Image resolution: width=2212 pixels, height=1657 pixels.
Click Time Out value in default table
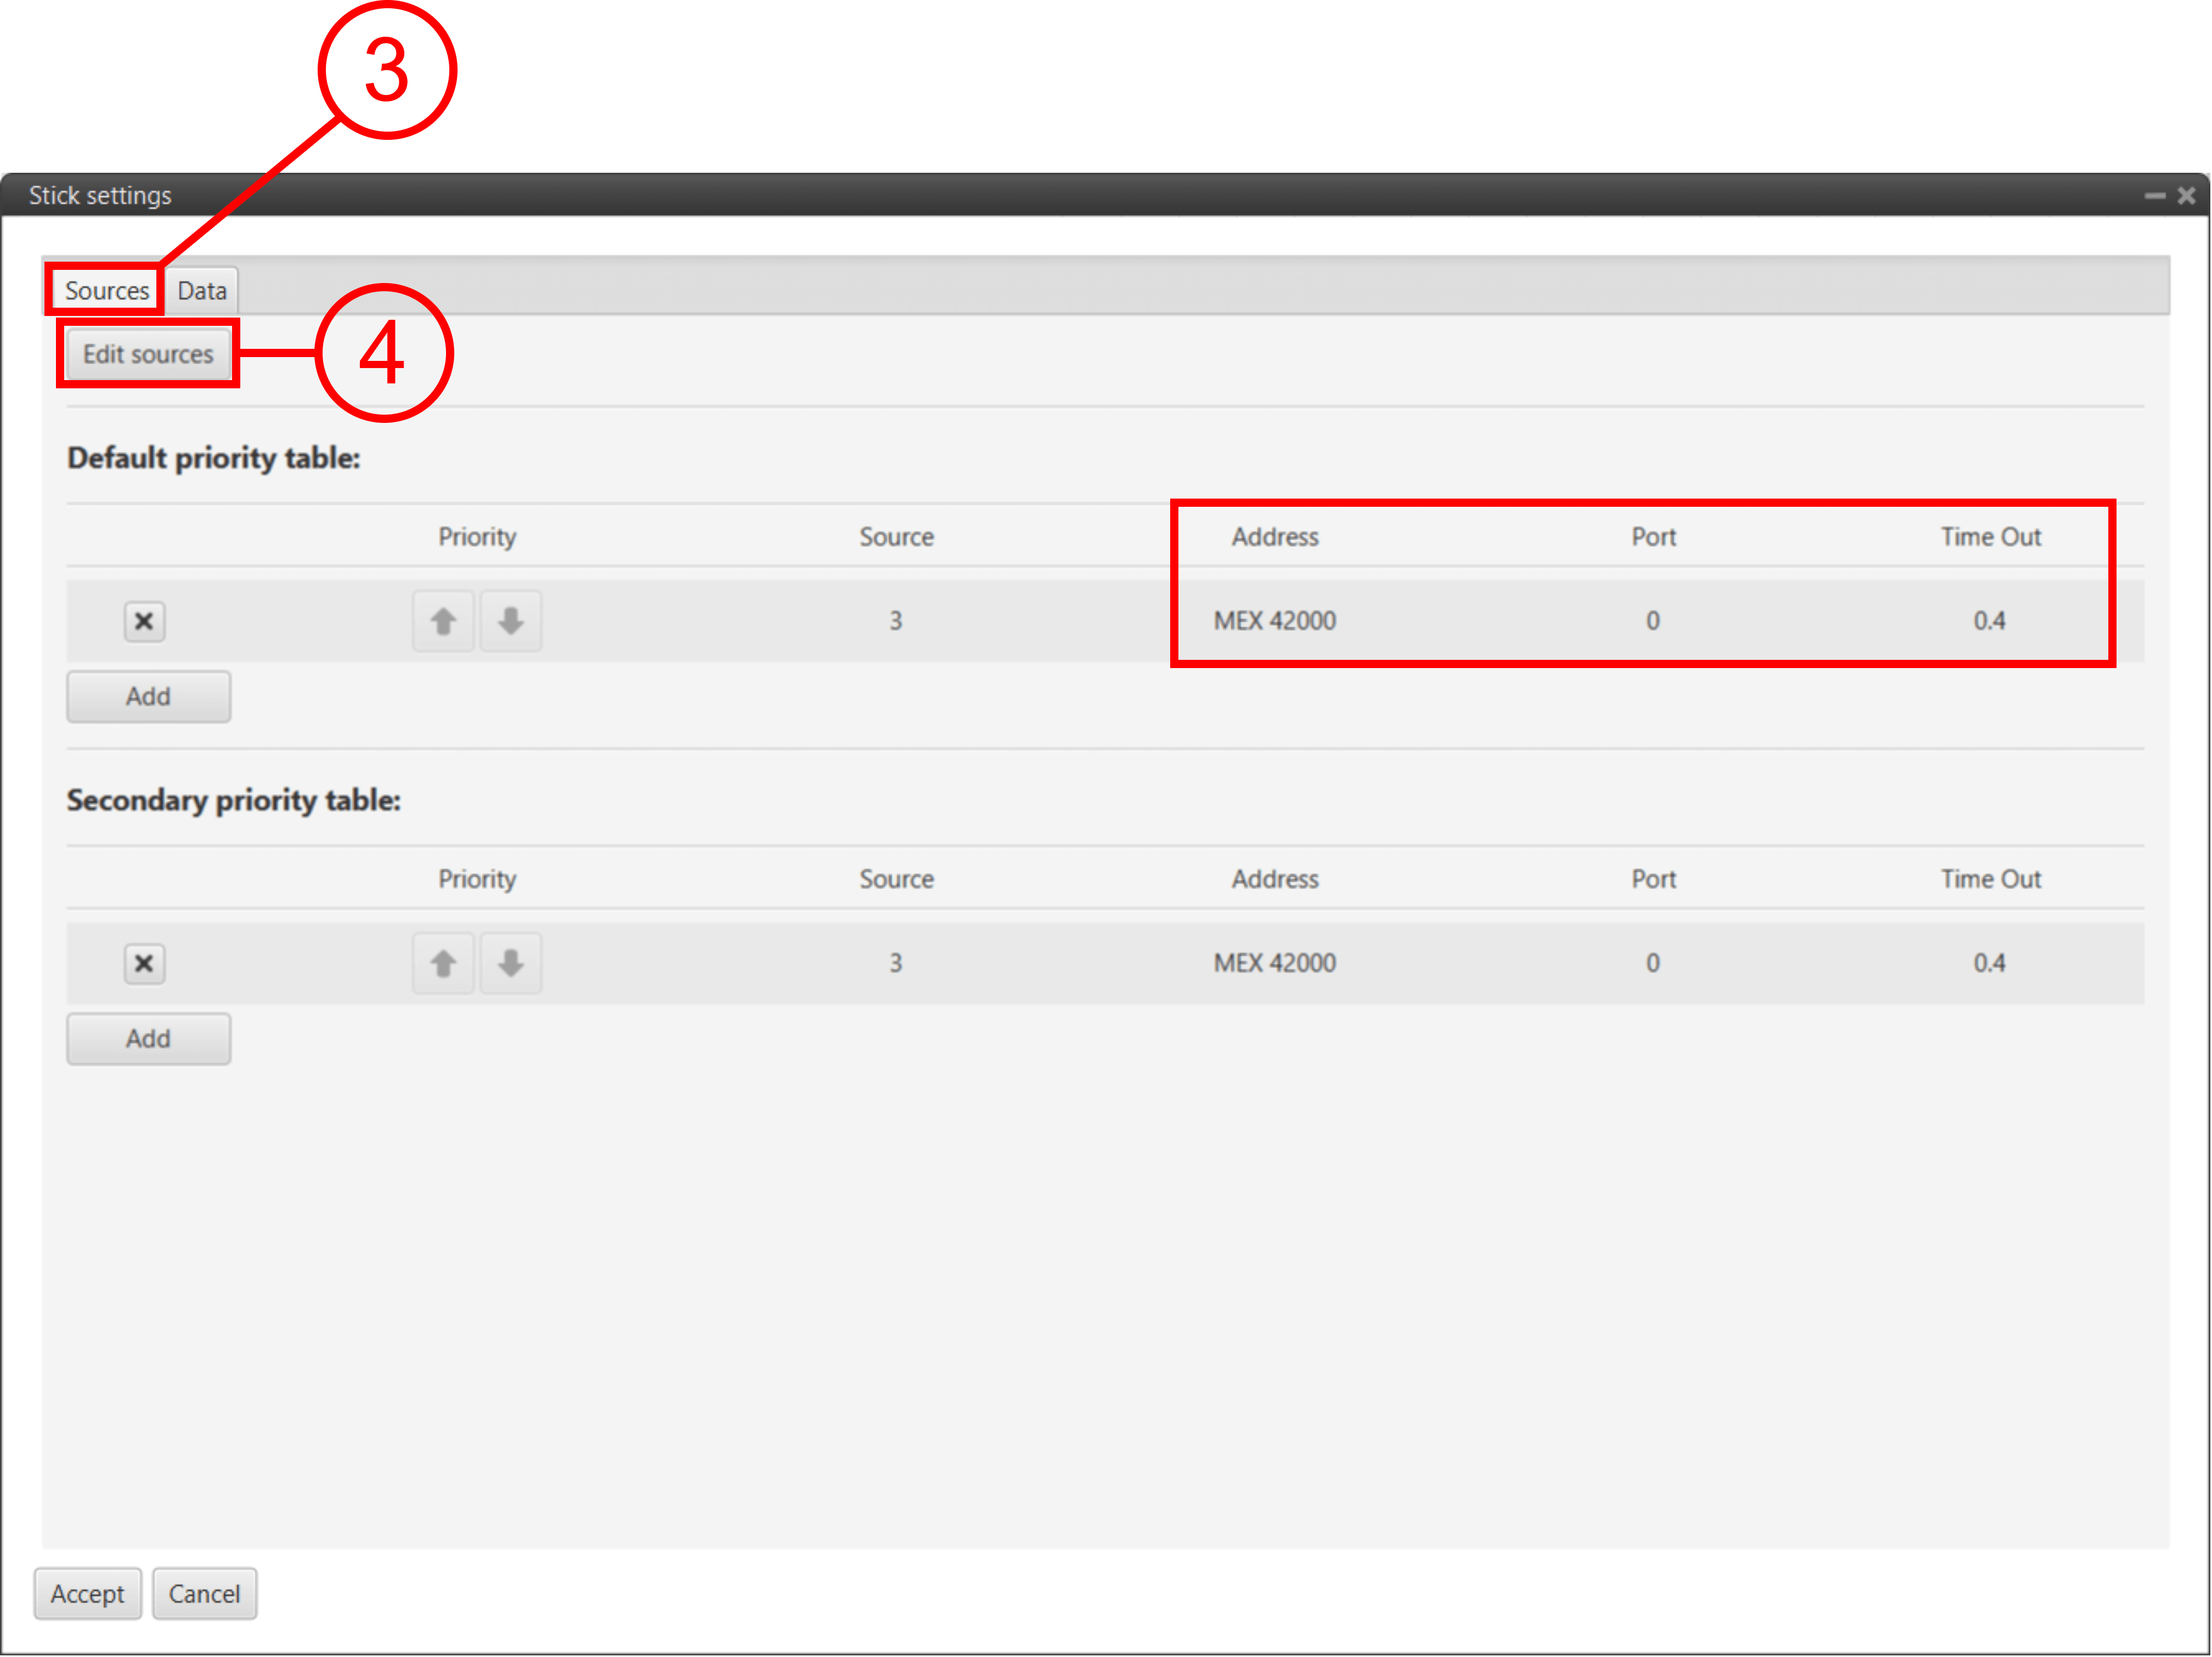[x=1988, y=621]
